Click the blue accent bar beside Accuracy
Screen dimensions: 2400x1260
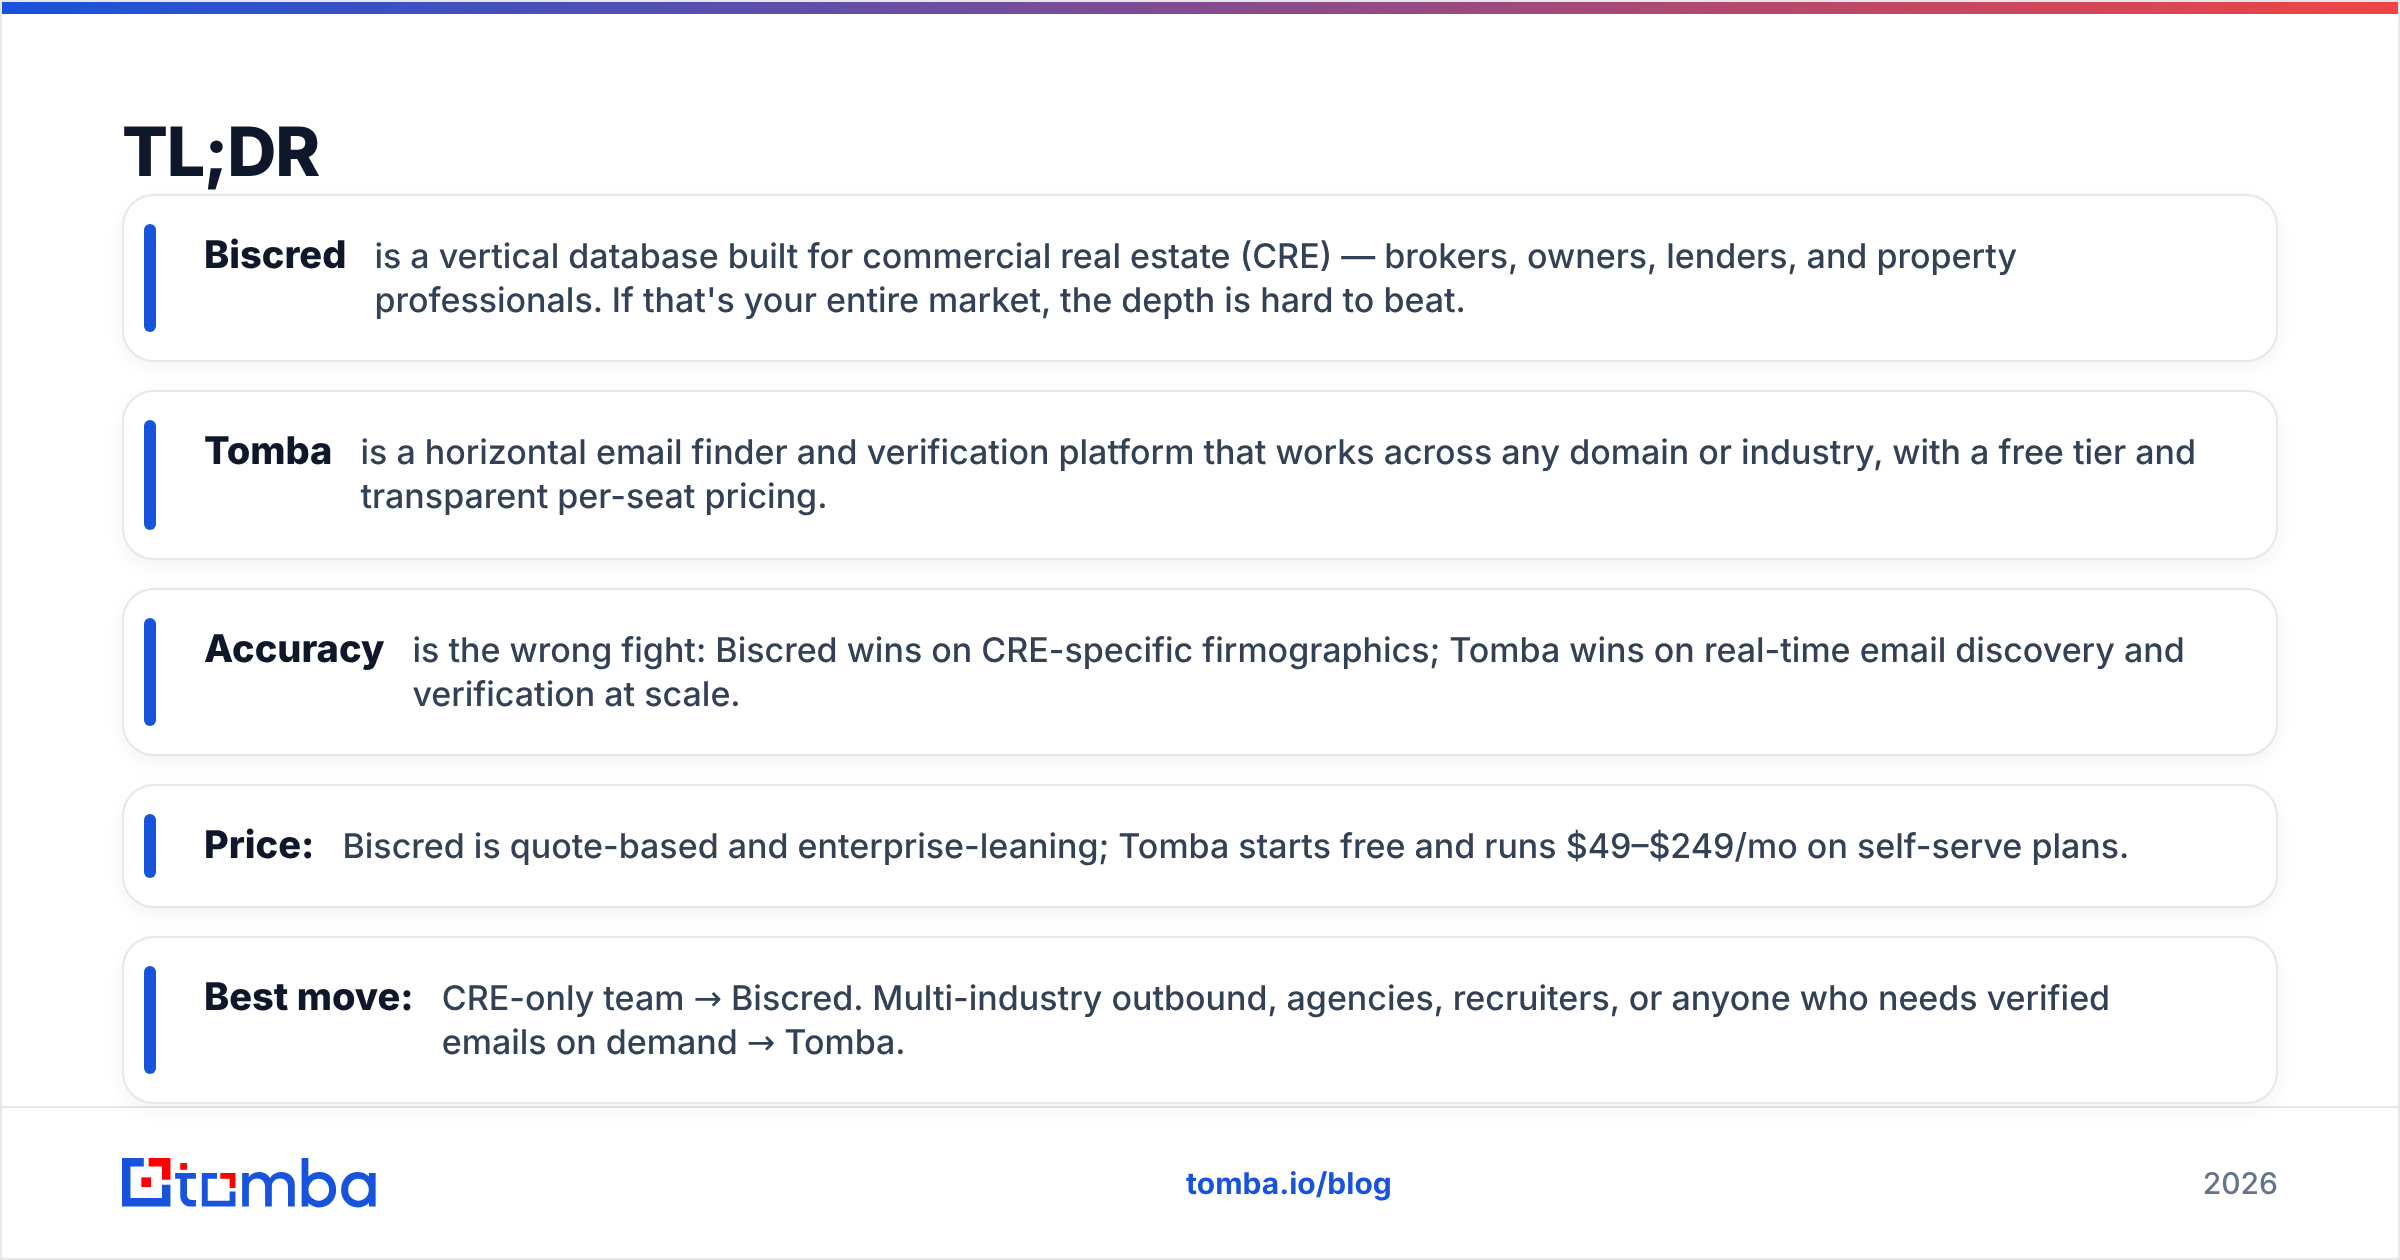(x=150, y=672)
